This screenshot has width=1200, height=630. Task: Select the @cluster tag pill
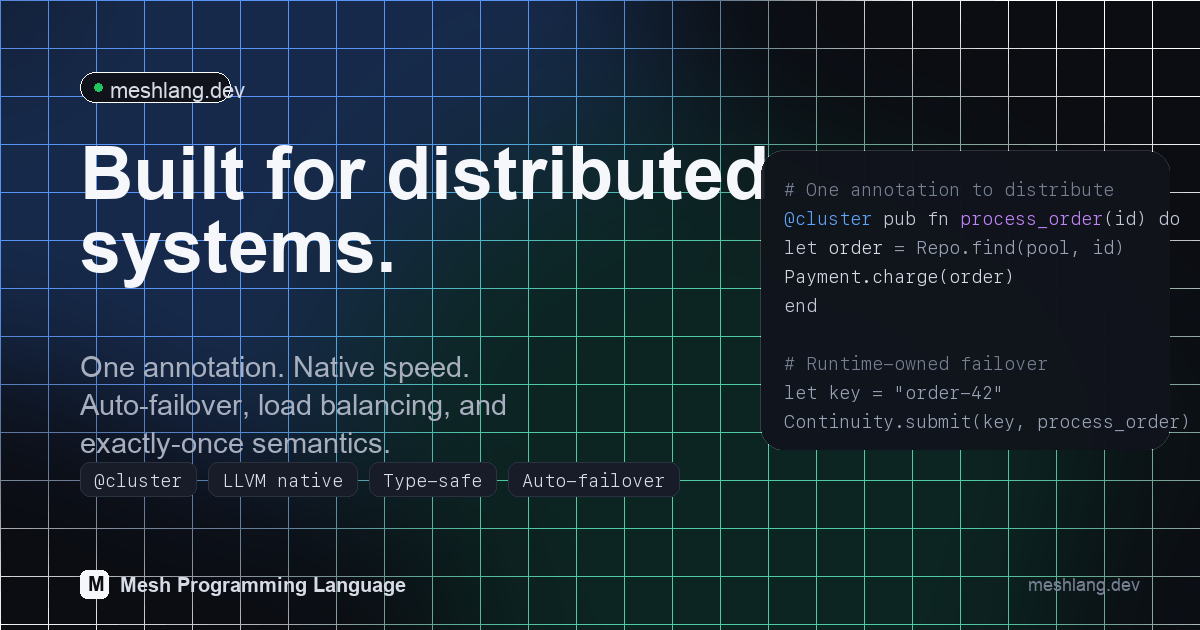138,481
